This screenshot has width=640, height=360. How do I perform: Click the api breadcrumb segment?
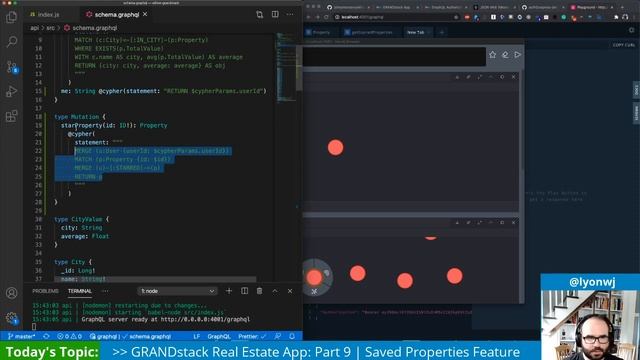click(x=34, y=28)
